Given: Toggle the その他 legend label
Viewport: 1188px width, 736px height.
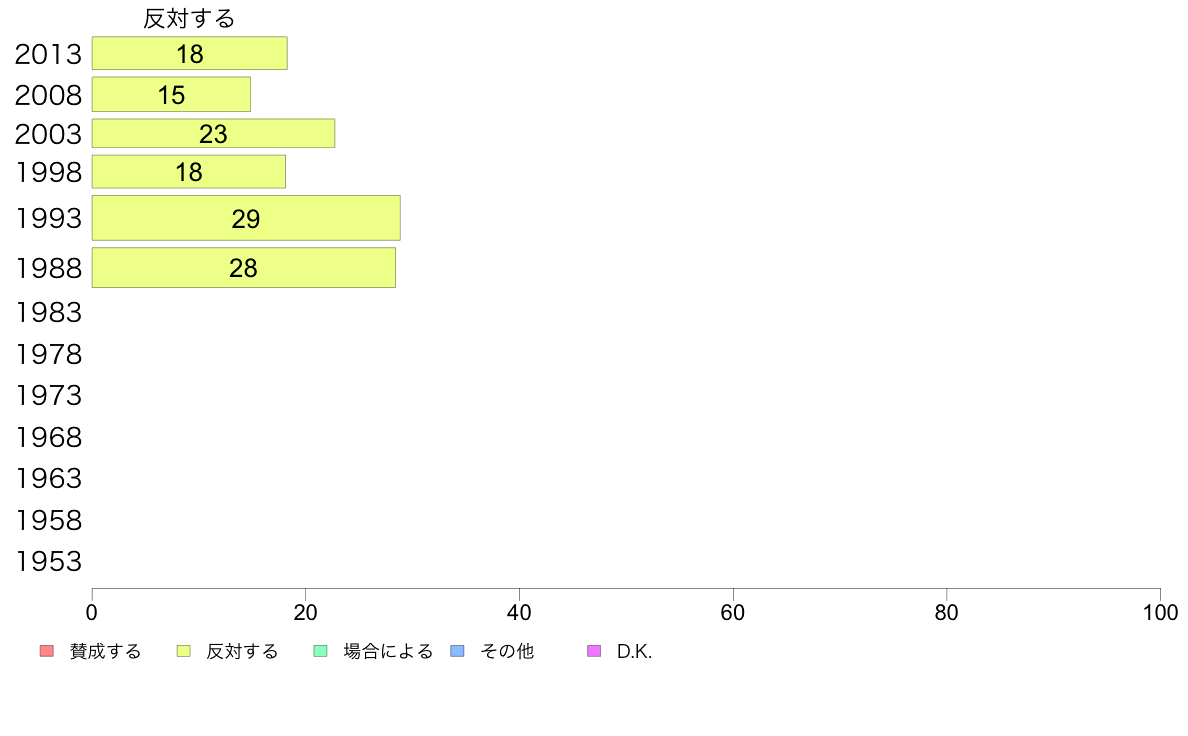Looking at the screenshot, I should (x=507, y=651).
